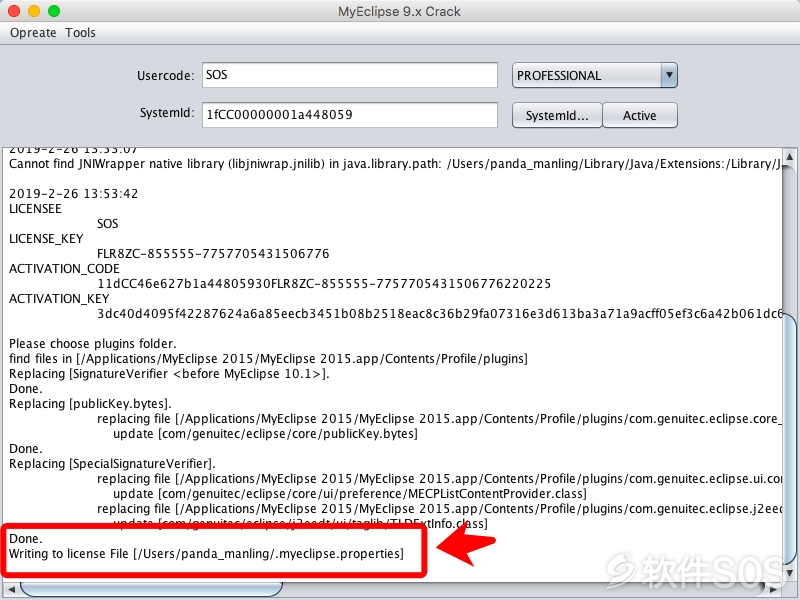Click the SystemId input field

tap(349, 115)
